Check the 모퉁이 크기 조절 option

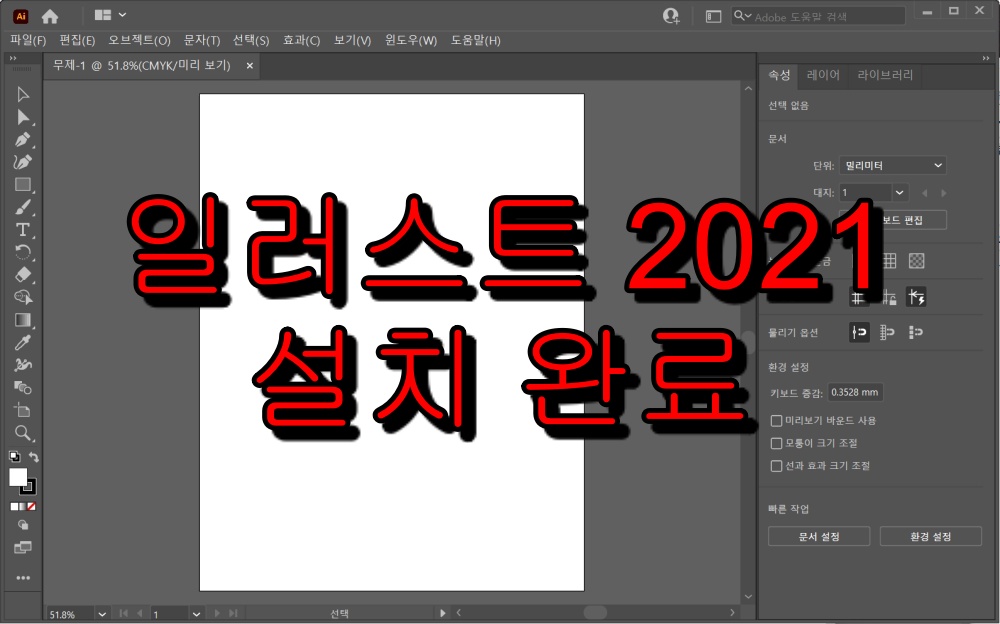coord(776,443)
